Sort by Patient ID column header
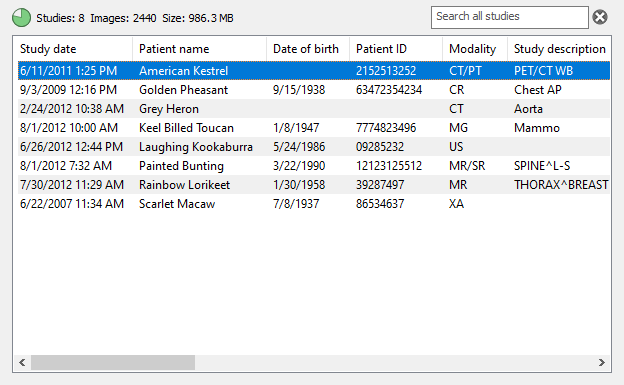Screen dimensions: 624x385 coord(396,49)
